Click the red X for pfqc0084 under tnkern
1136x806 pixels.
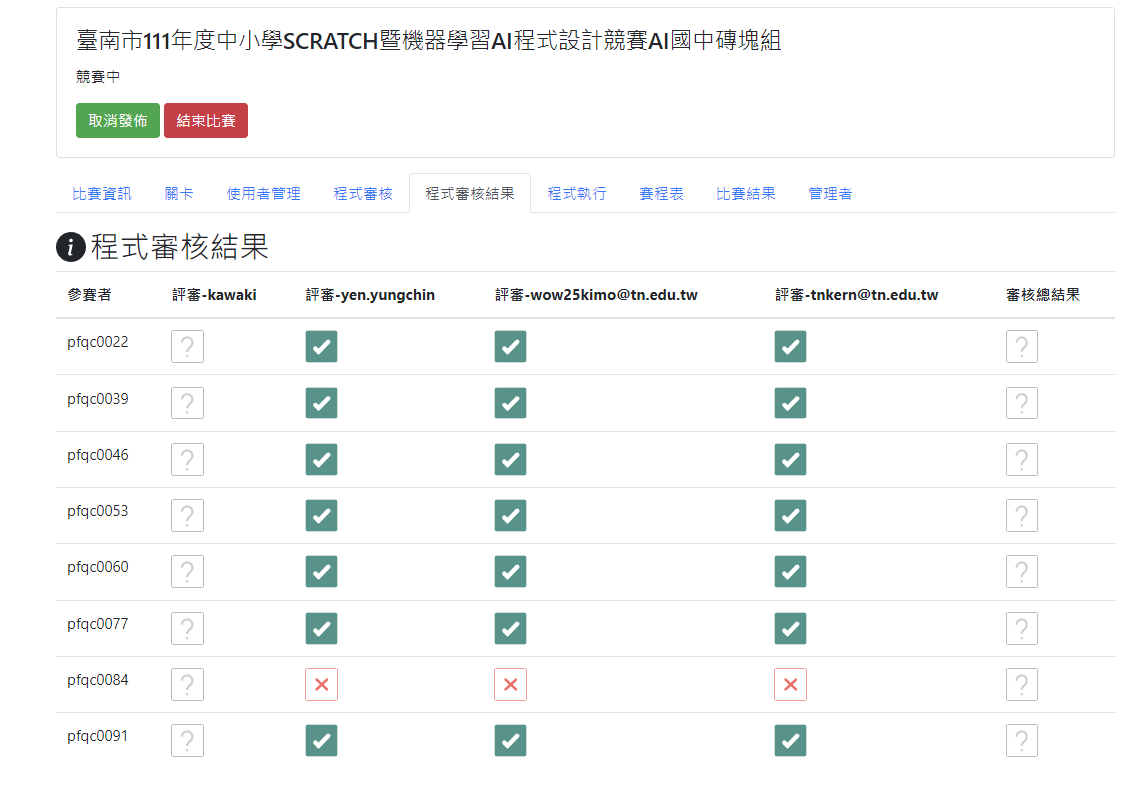(x=790, y=685)
